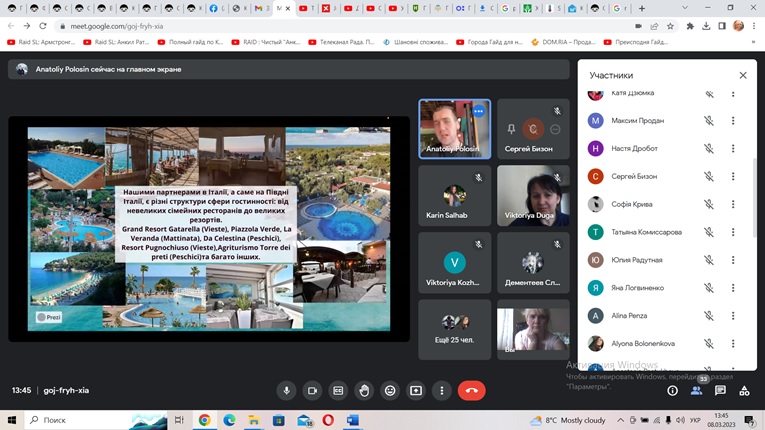Open more actions for Татьяна Комиссарова
Image resolution: width=765 pixels, height=430 pixels.
pos(733,232)
